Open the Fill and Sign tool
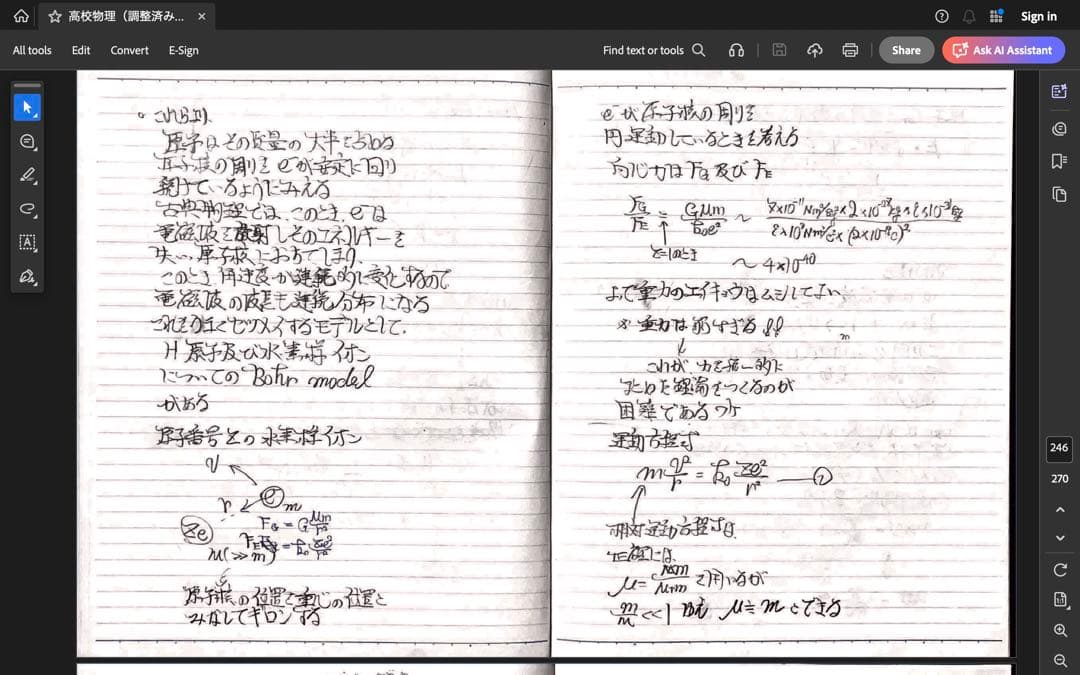The image size is (1080, 675). (x=27, y=277)
